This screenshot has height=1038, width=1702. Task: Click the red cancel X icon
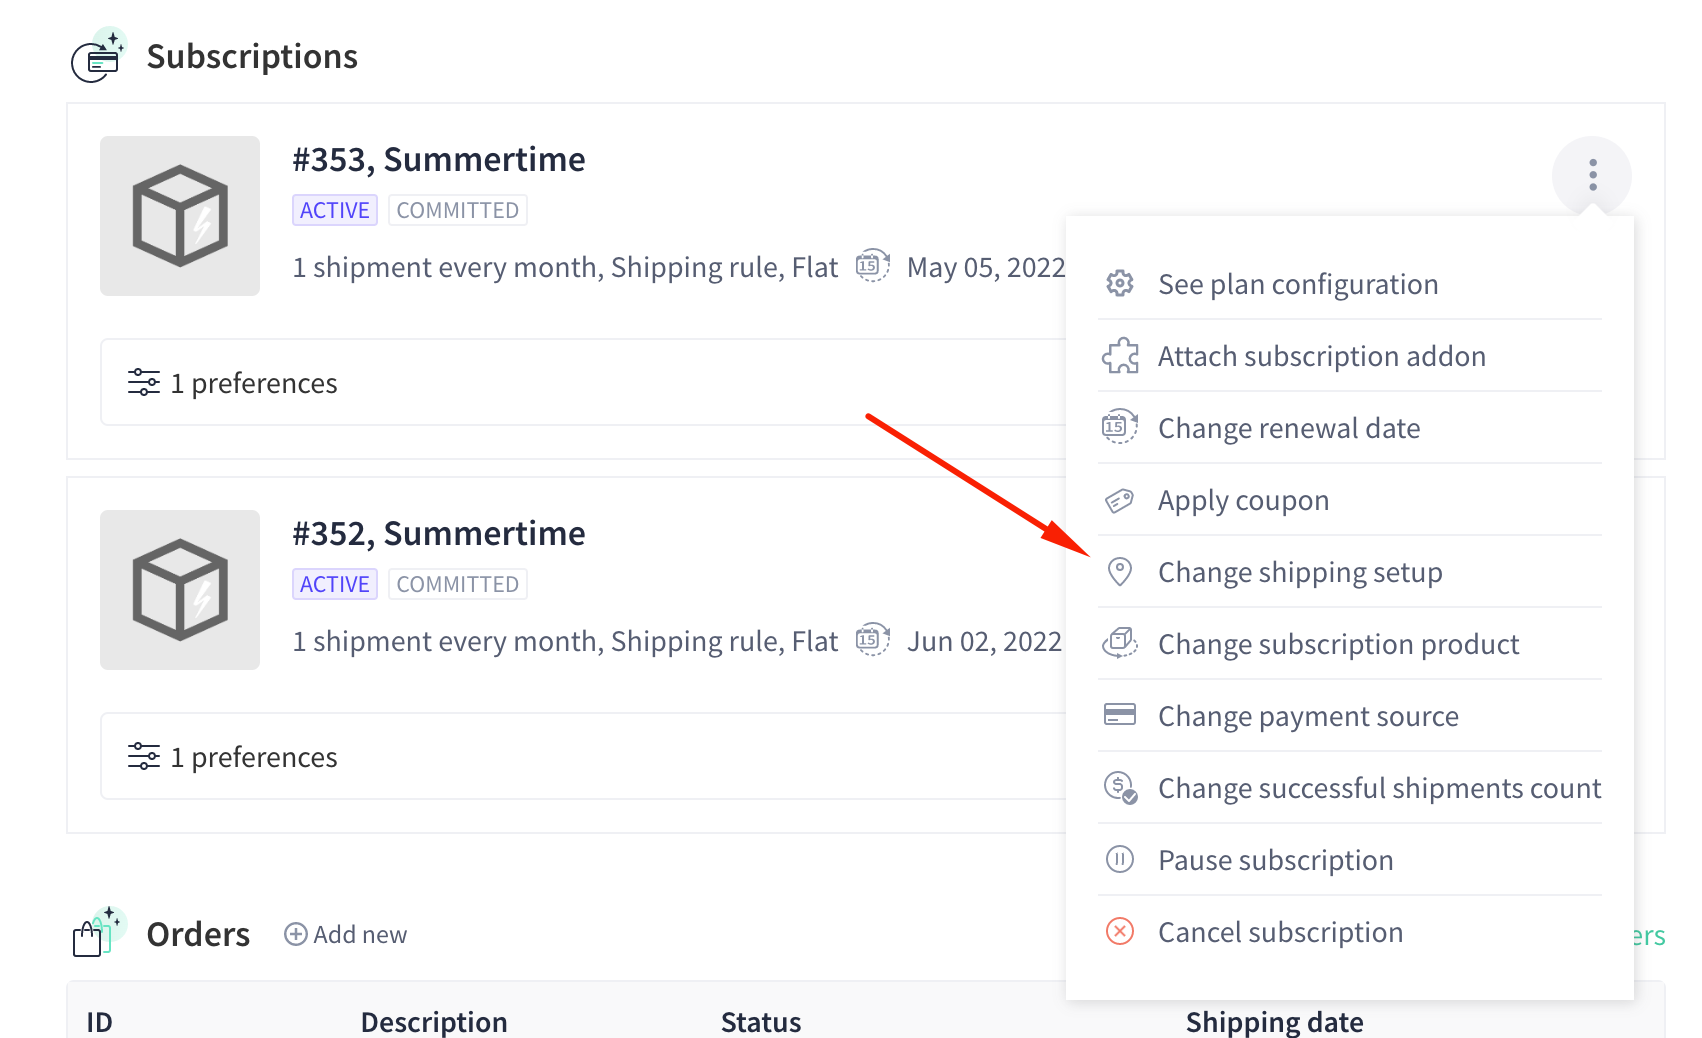[1120, 931]
